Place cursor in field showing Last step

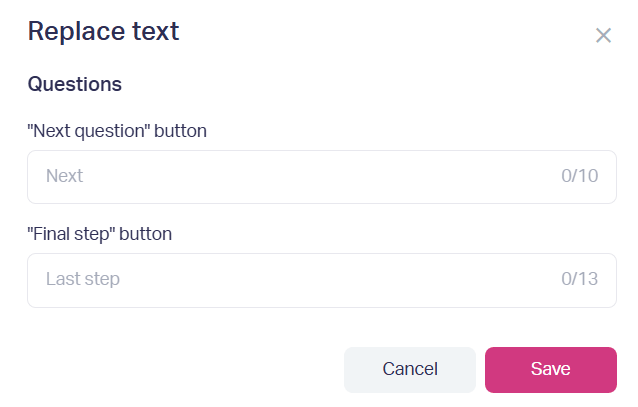click(322, 280)
